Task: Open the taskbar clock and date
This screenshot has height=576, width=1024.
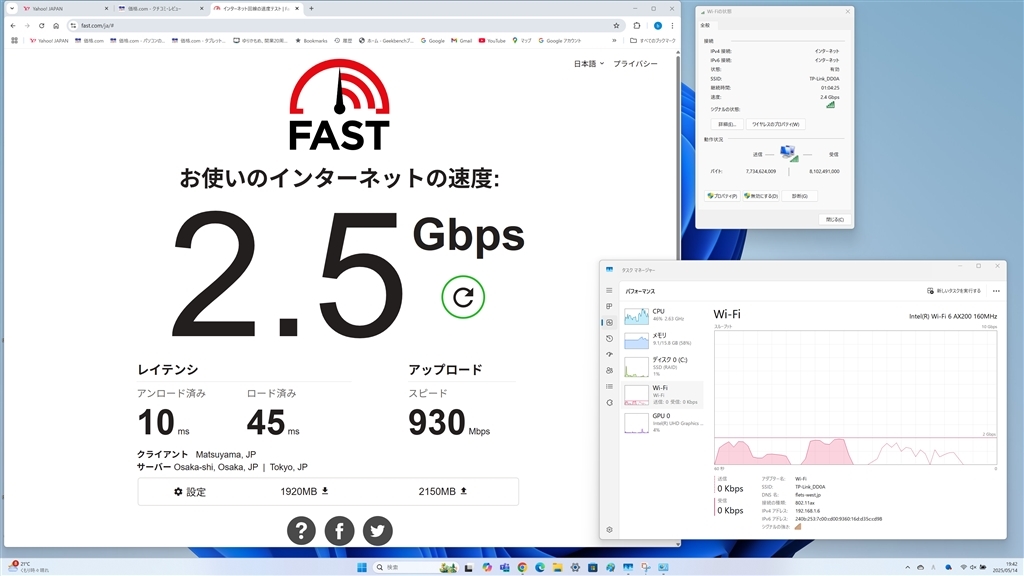Action: pyautogui.click(x=1007, y=568)
